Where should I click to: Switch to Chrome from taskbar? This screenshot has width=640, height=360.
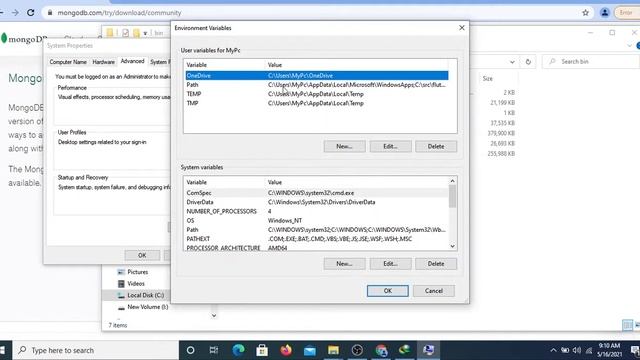coord(381,350)
